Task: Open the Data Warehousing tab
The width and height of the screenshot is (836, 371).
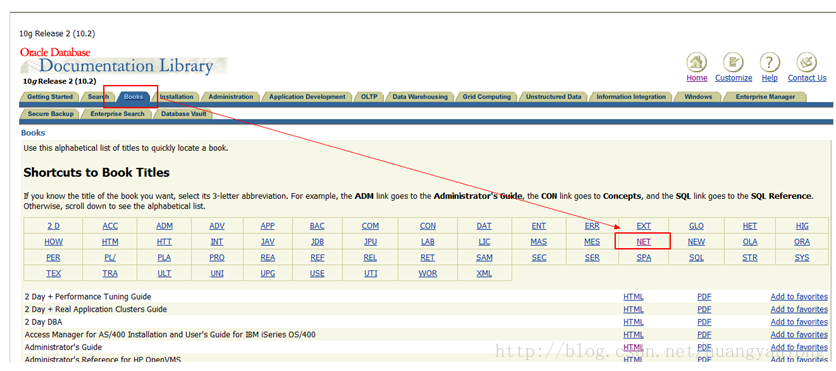Action: pyautogui.click(x=420, y=97)
